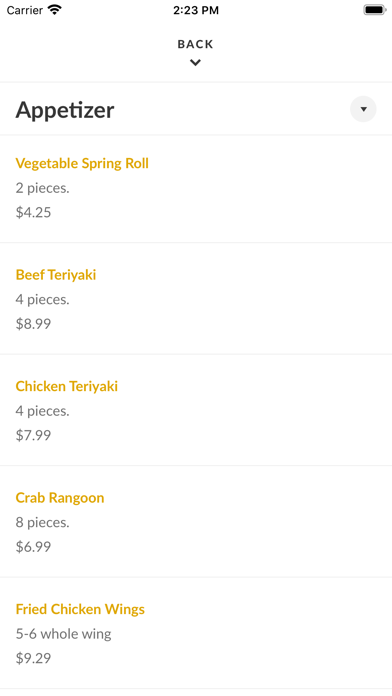
Task: Tap the BACK label at top
Action: pos(195,44)
